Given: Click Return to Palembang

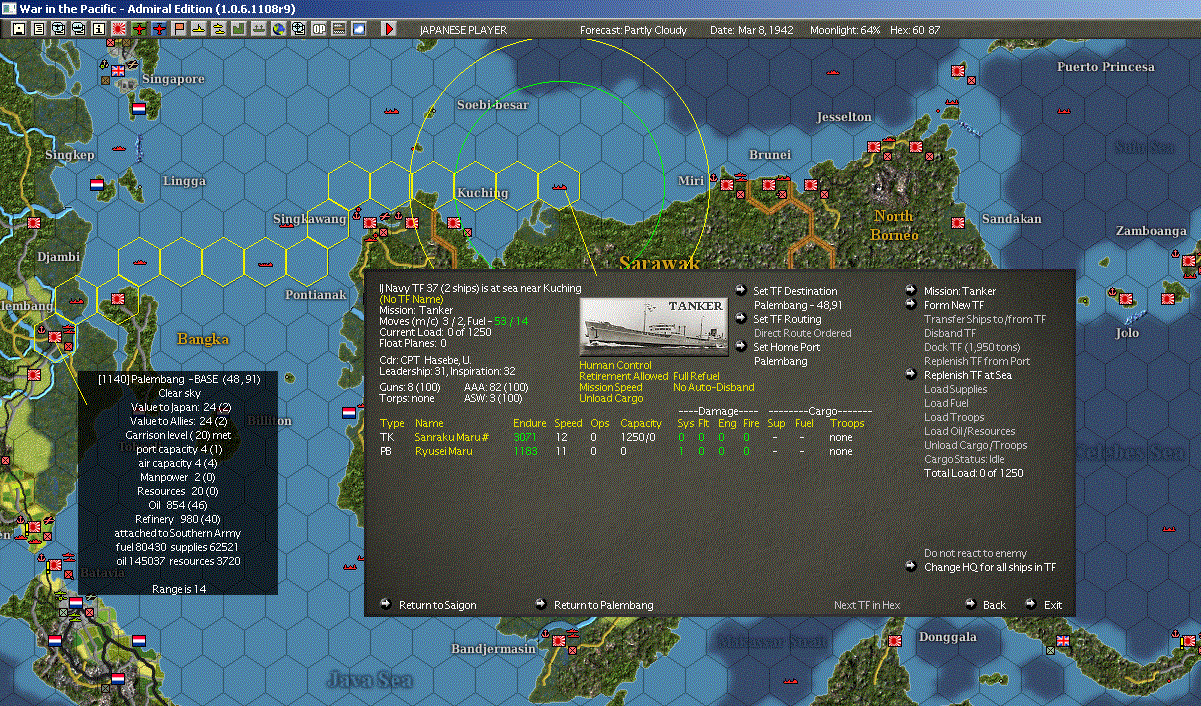Looking at the screenshot, I should tap(603, 605).
